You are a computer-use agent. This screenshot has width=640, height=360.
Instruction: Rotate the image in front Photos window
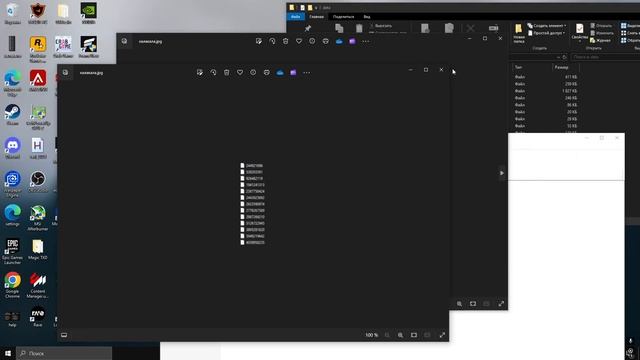[x=213, y=72]
